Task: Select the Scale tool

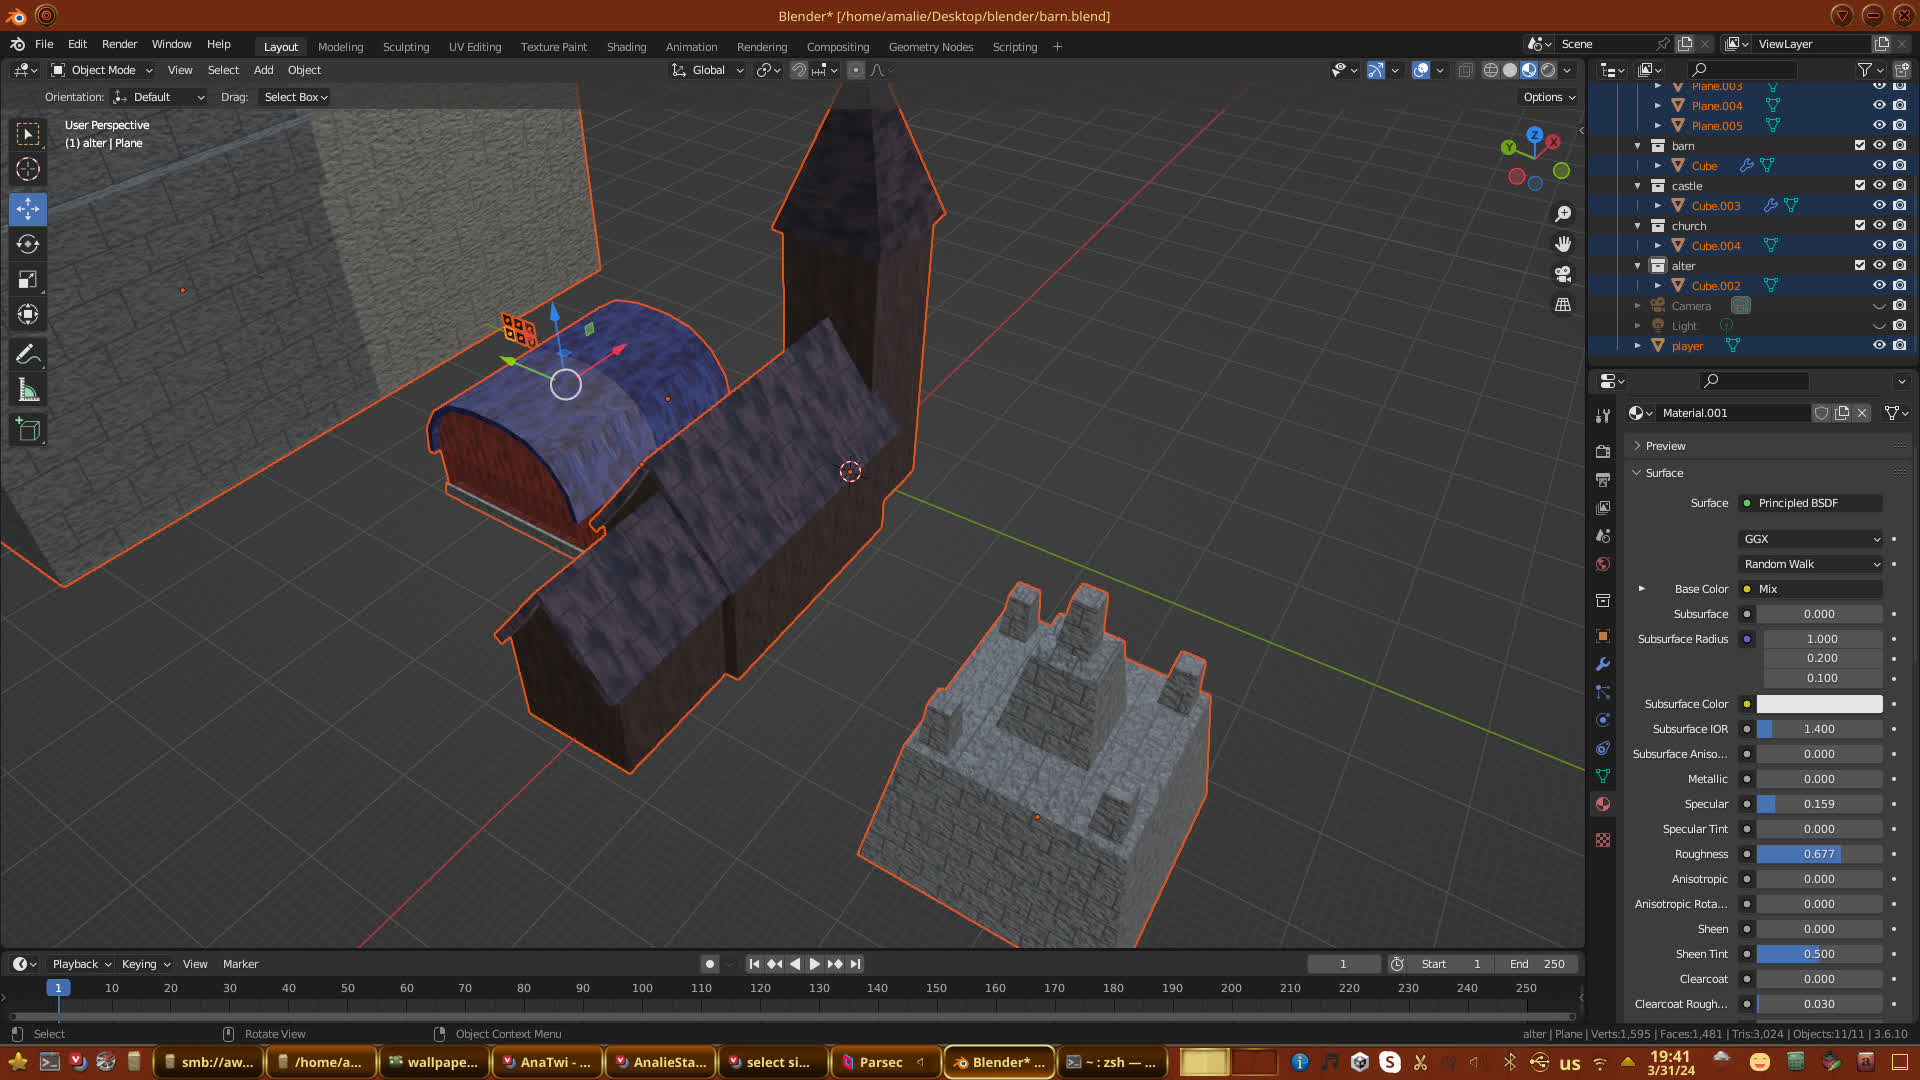Action: (28, 280)
